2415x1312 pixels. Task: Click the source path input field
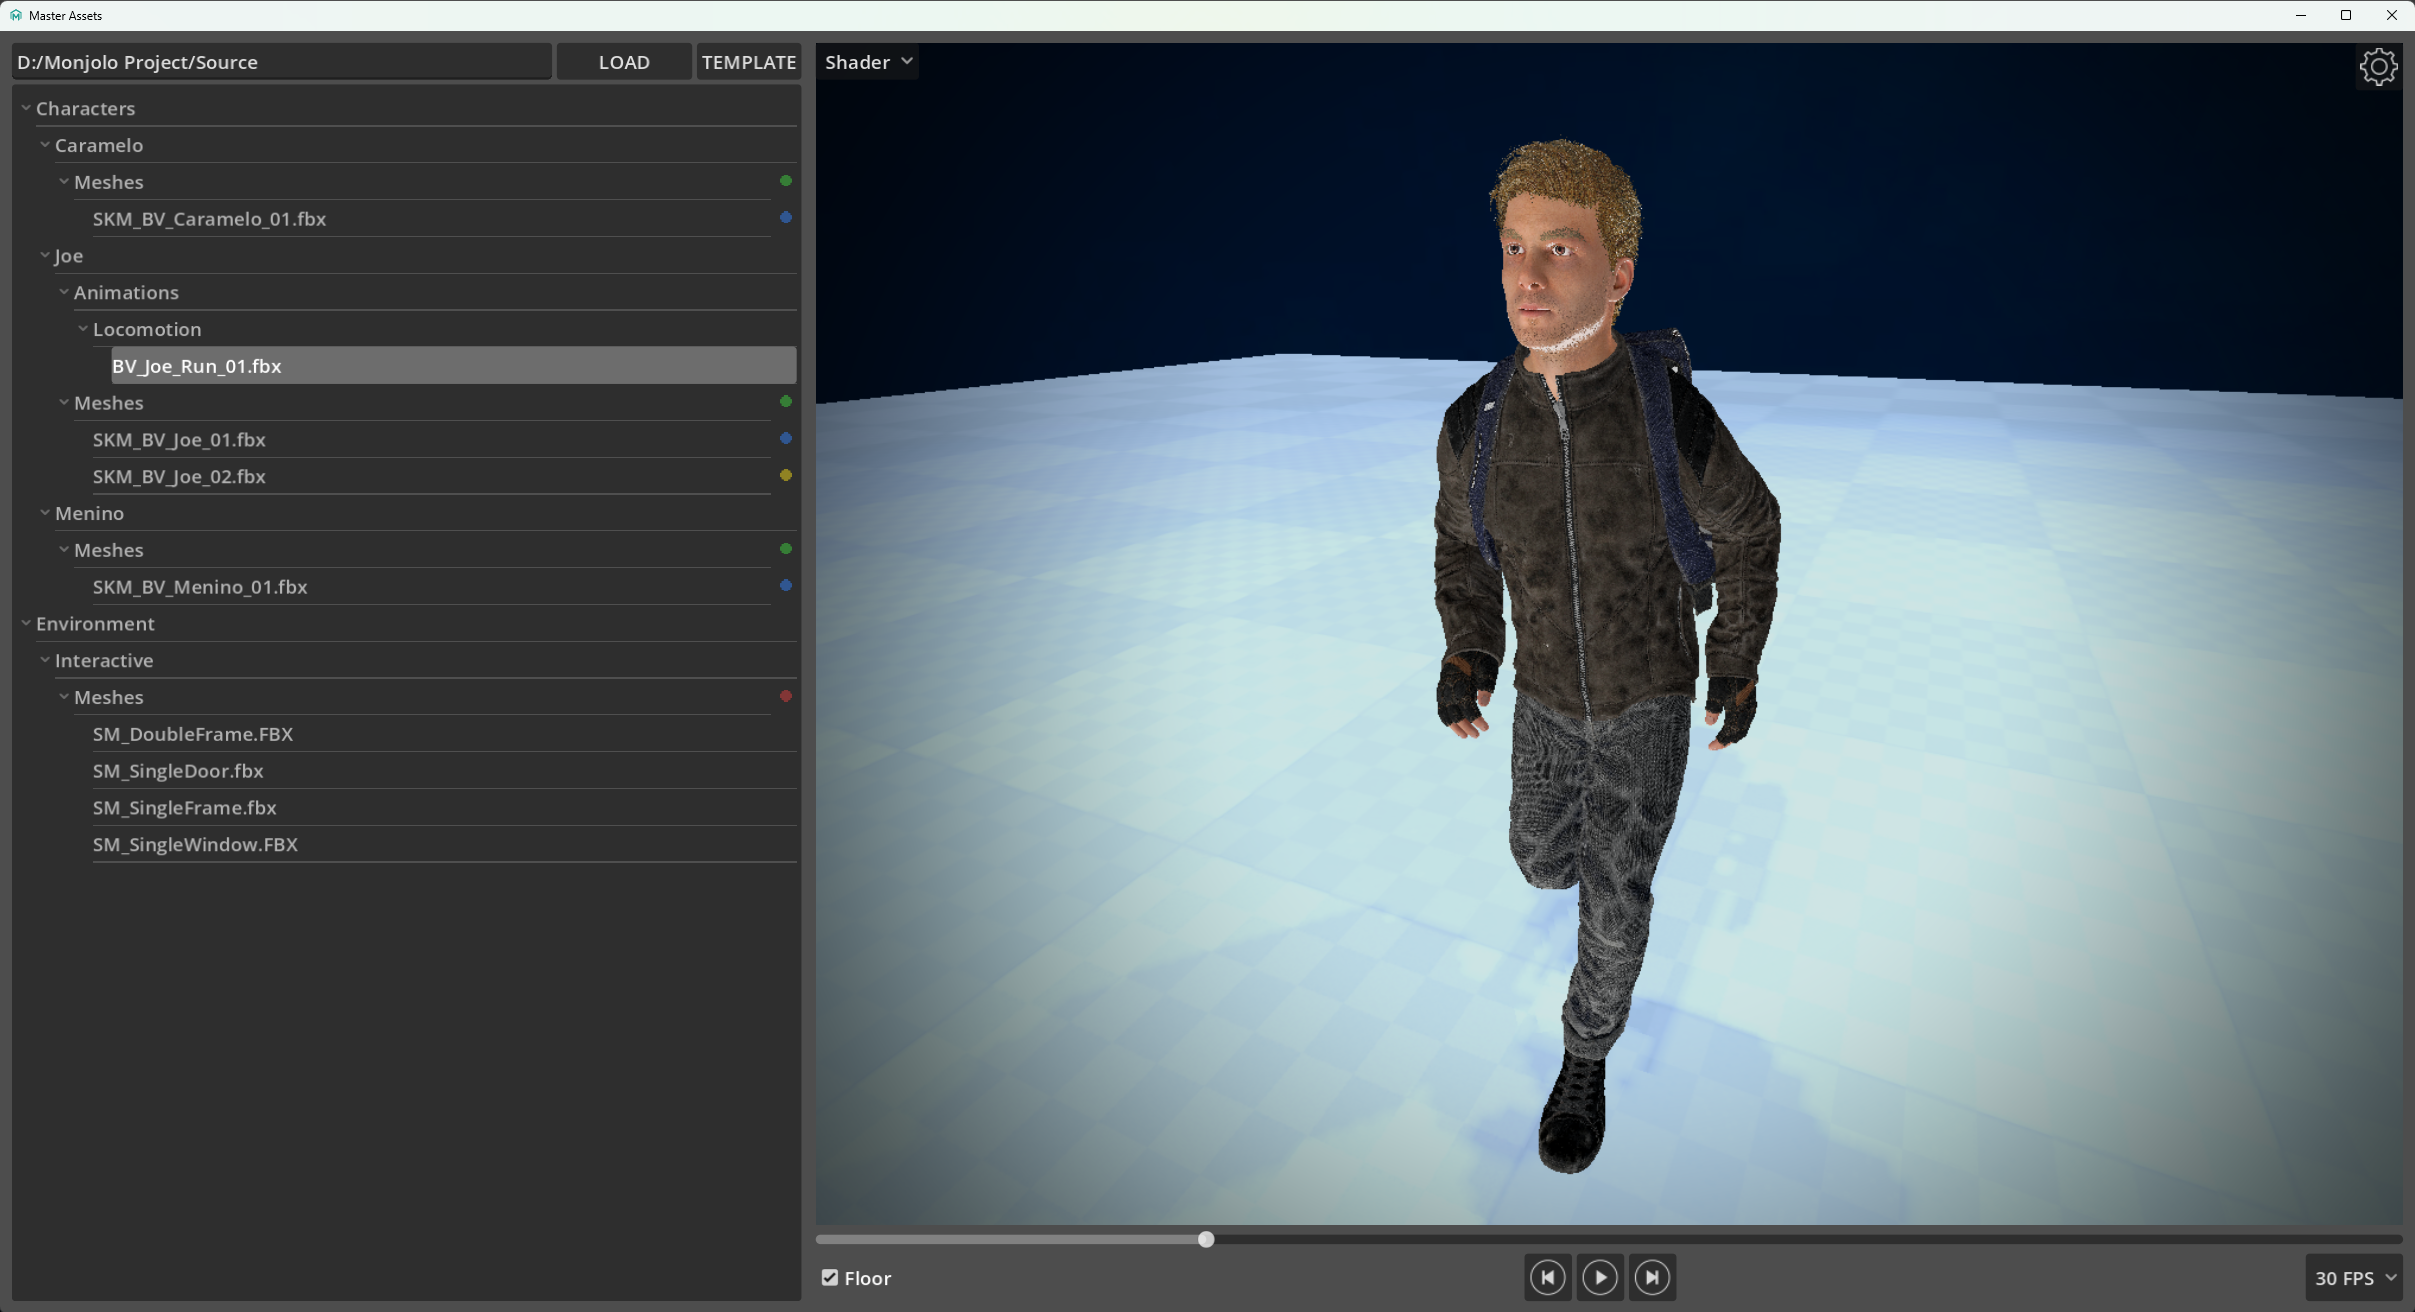click(x=282, y=62)
